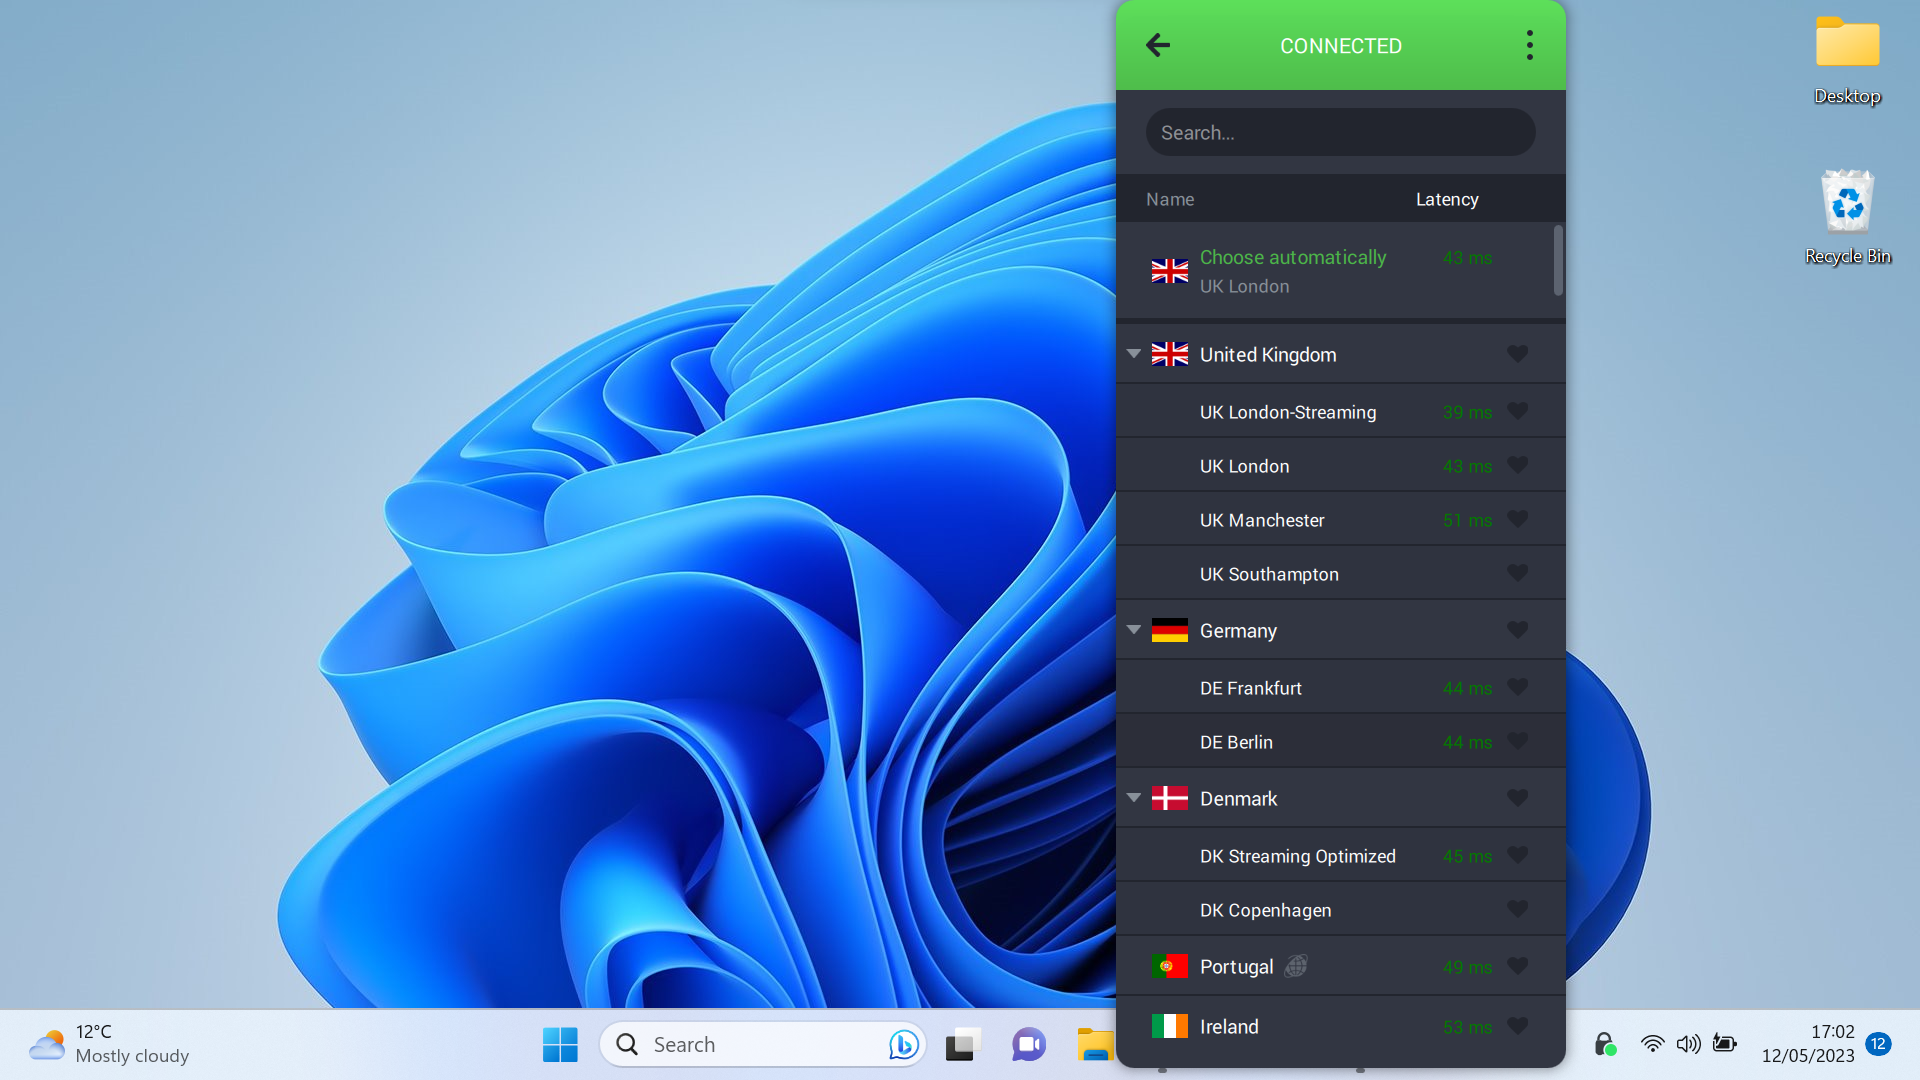The height and width of the screenshot is (1080, 1920).
Task: Open the weather widget showing 12°C
Action: tap(108, 1044)
